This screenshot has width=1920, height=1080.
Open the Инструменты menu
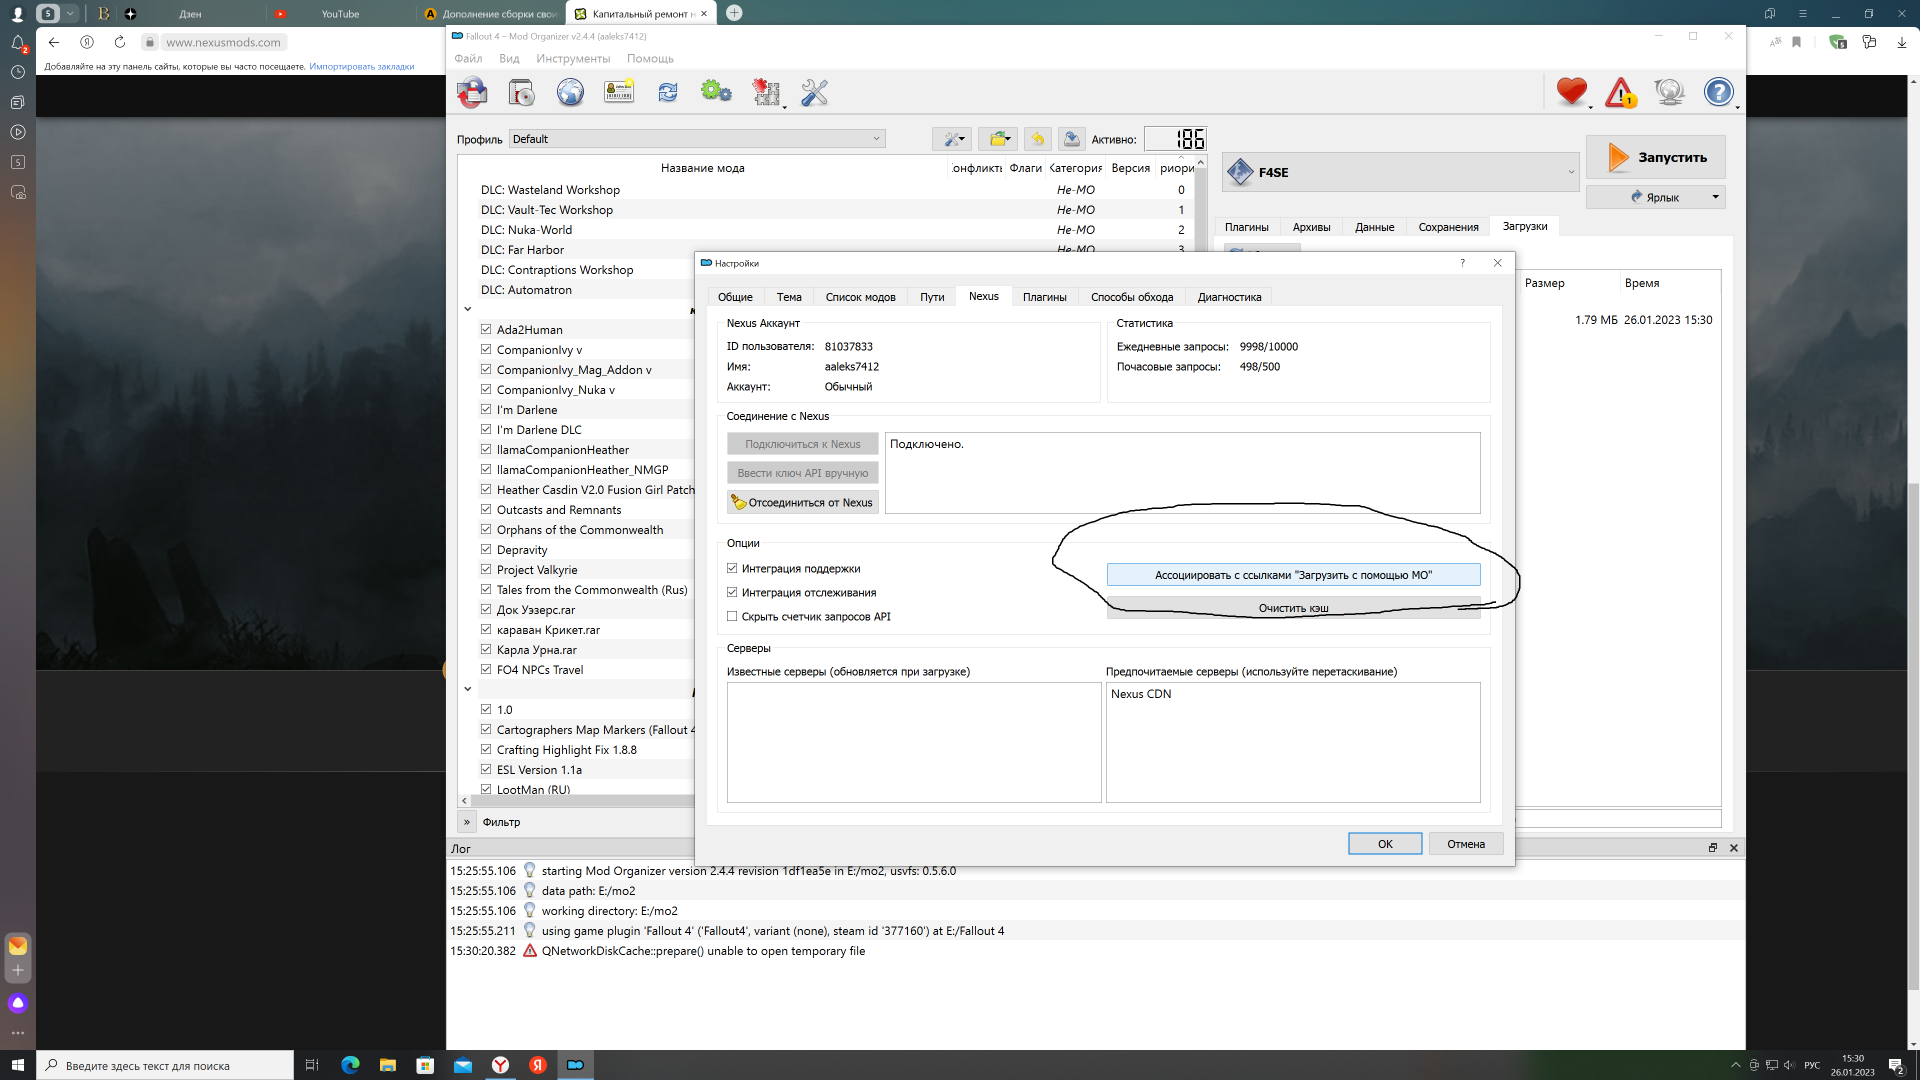(572, 58)
